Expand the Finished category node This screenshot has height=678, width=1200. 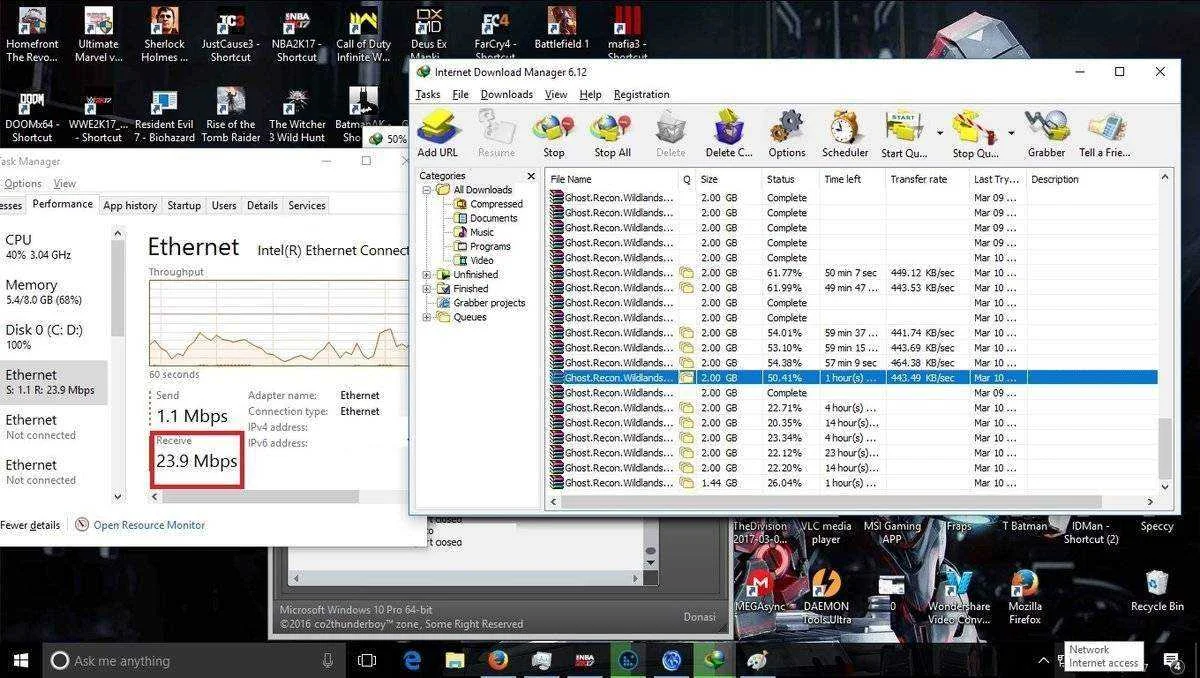click(427, 288)
